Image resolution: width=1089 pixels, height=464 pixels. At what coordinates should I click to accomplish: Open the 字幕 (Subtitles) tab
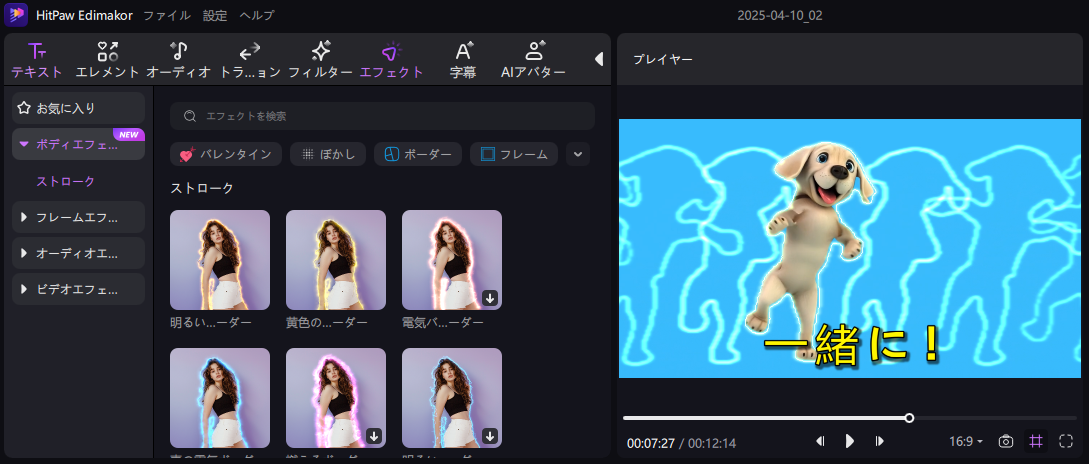463,60
